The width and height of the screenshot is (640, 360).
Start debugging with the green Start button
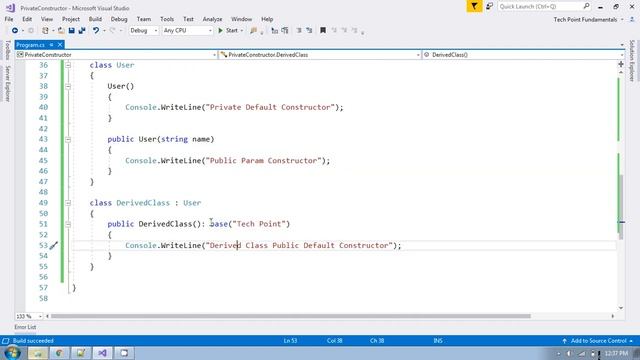[228, 30]
